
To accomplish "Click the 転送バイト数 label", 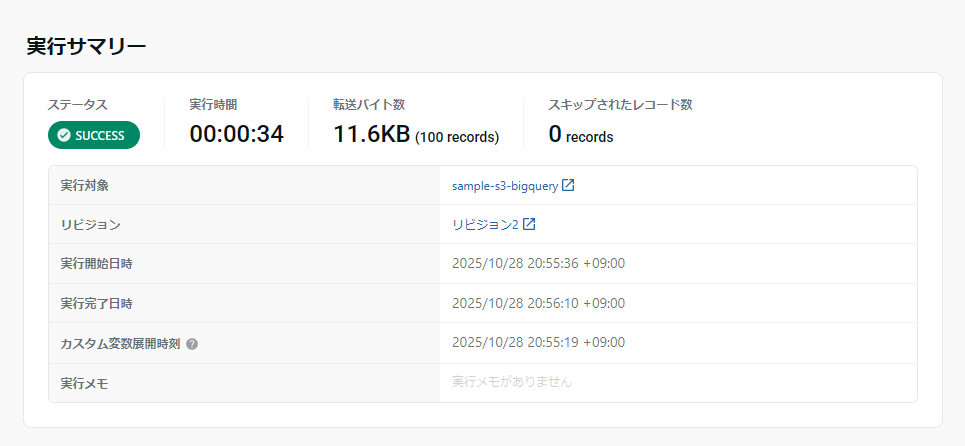I will click(x=369, y=104).
